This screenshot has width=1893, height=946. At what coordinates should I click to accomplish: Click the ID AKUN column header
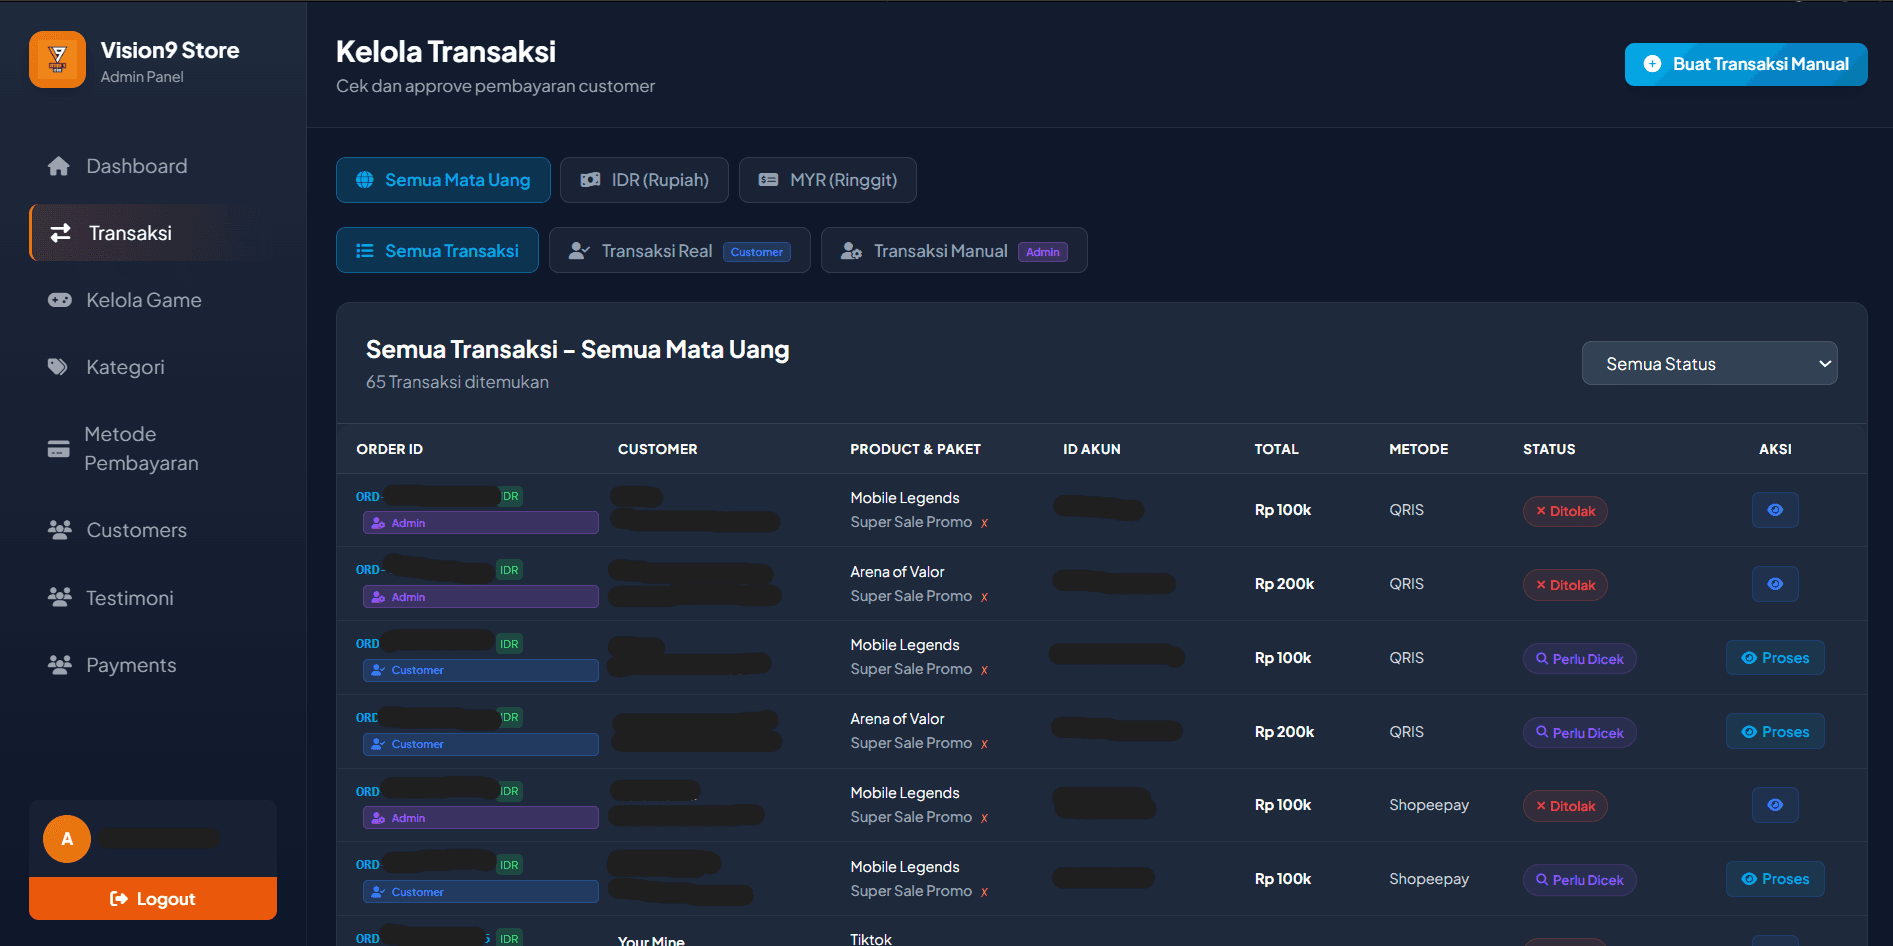tap(1092, 449)
